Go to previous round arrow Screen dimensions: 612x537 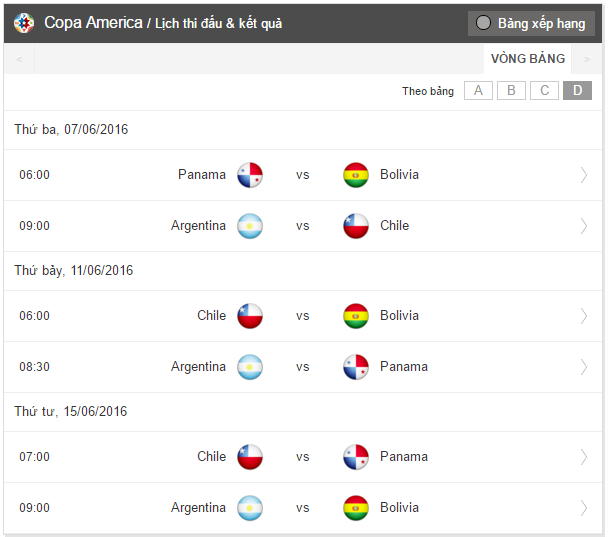pyautogui.click(x=19, y=59)
